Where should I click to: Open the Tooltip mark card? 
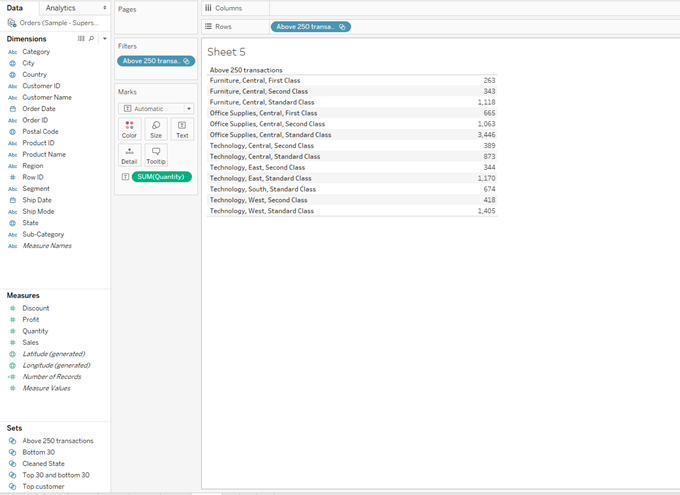click(156, 155)
